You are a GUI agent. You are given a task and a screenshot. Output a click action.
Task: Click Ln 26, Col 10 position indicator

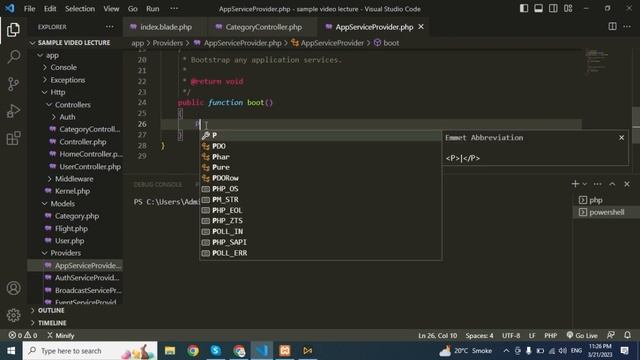coord(438,336)
